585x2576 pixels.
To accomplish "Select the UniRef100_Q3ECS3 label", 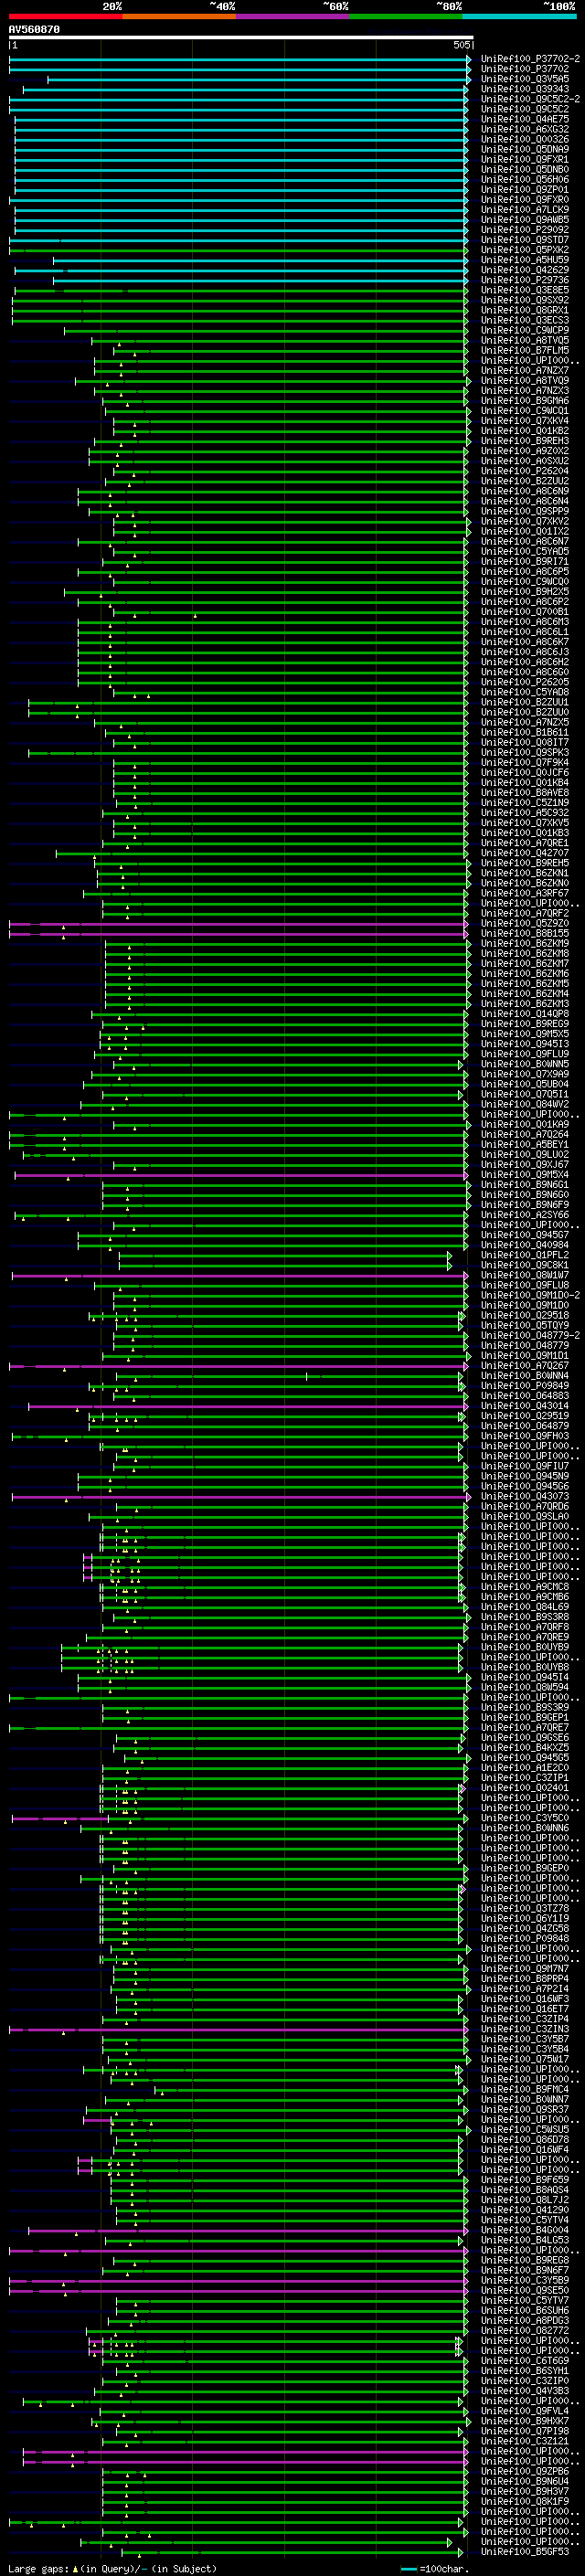I will click(525, 320).
